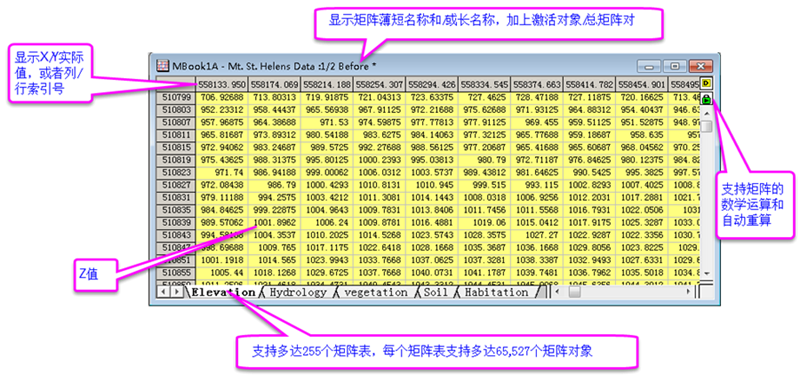Select column header 558254.307
Screen dimensions: 800x375
coord(380,84)
